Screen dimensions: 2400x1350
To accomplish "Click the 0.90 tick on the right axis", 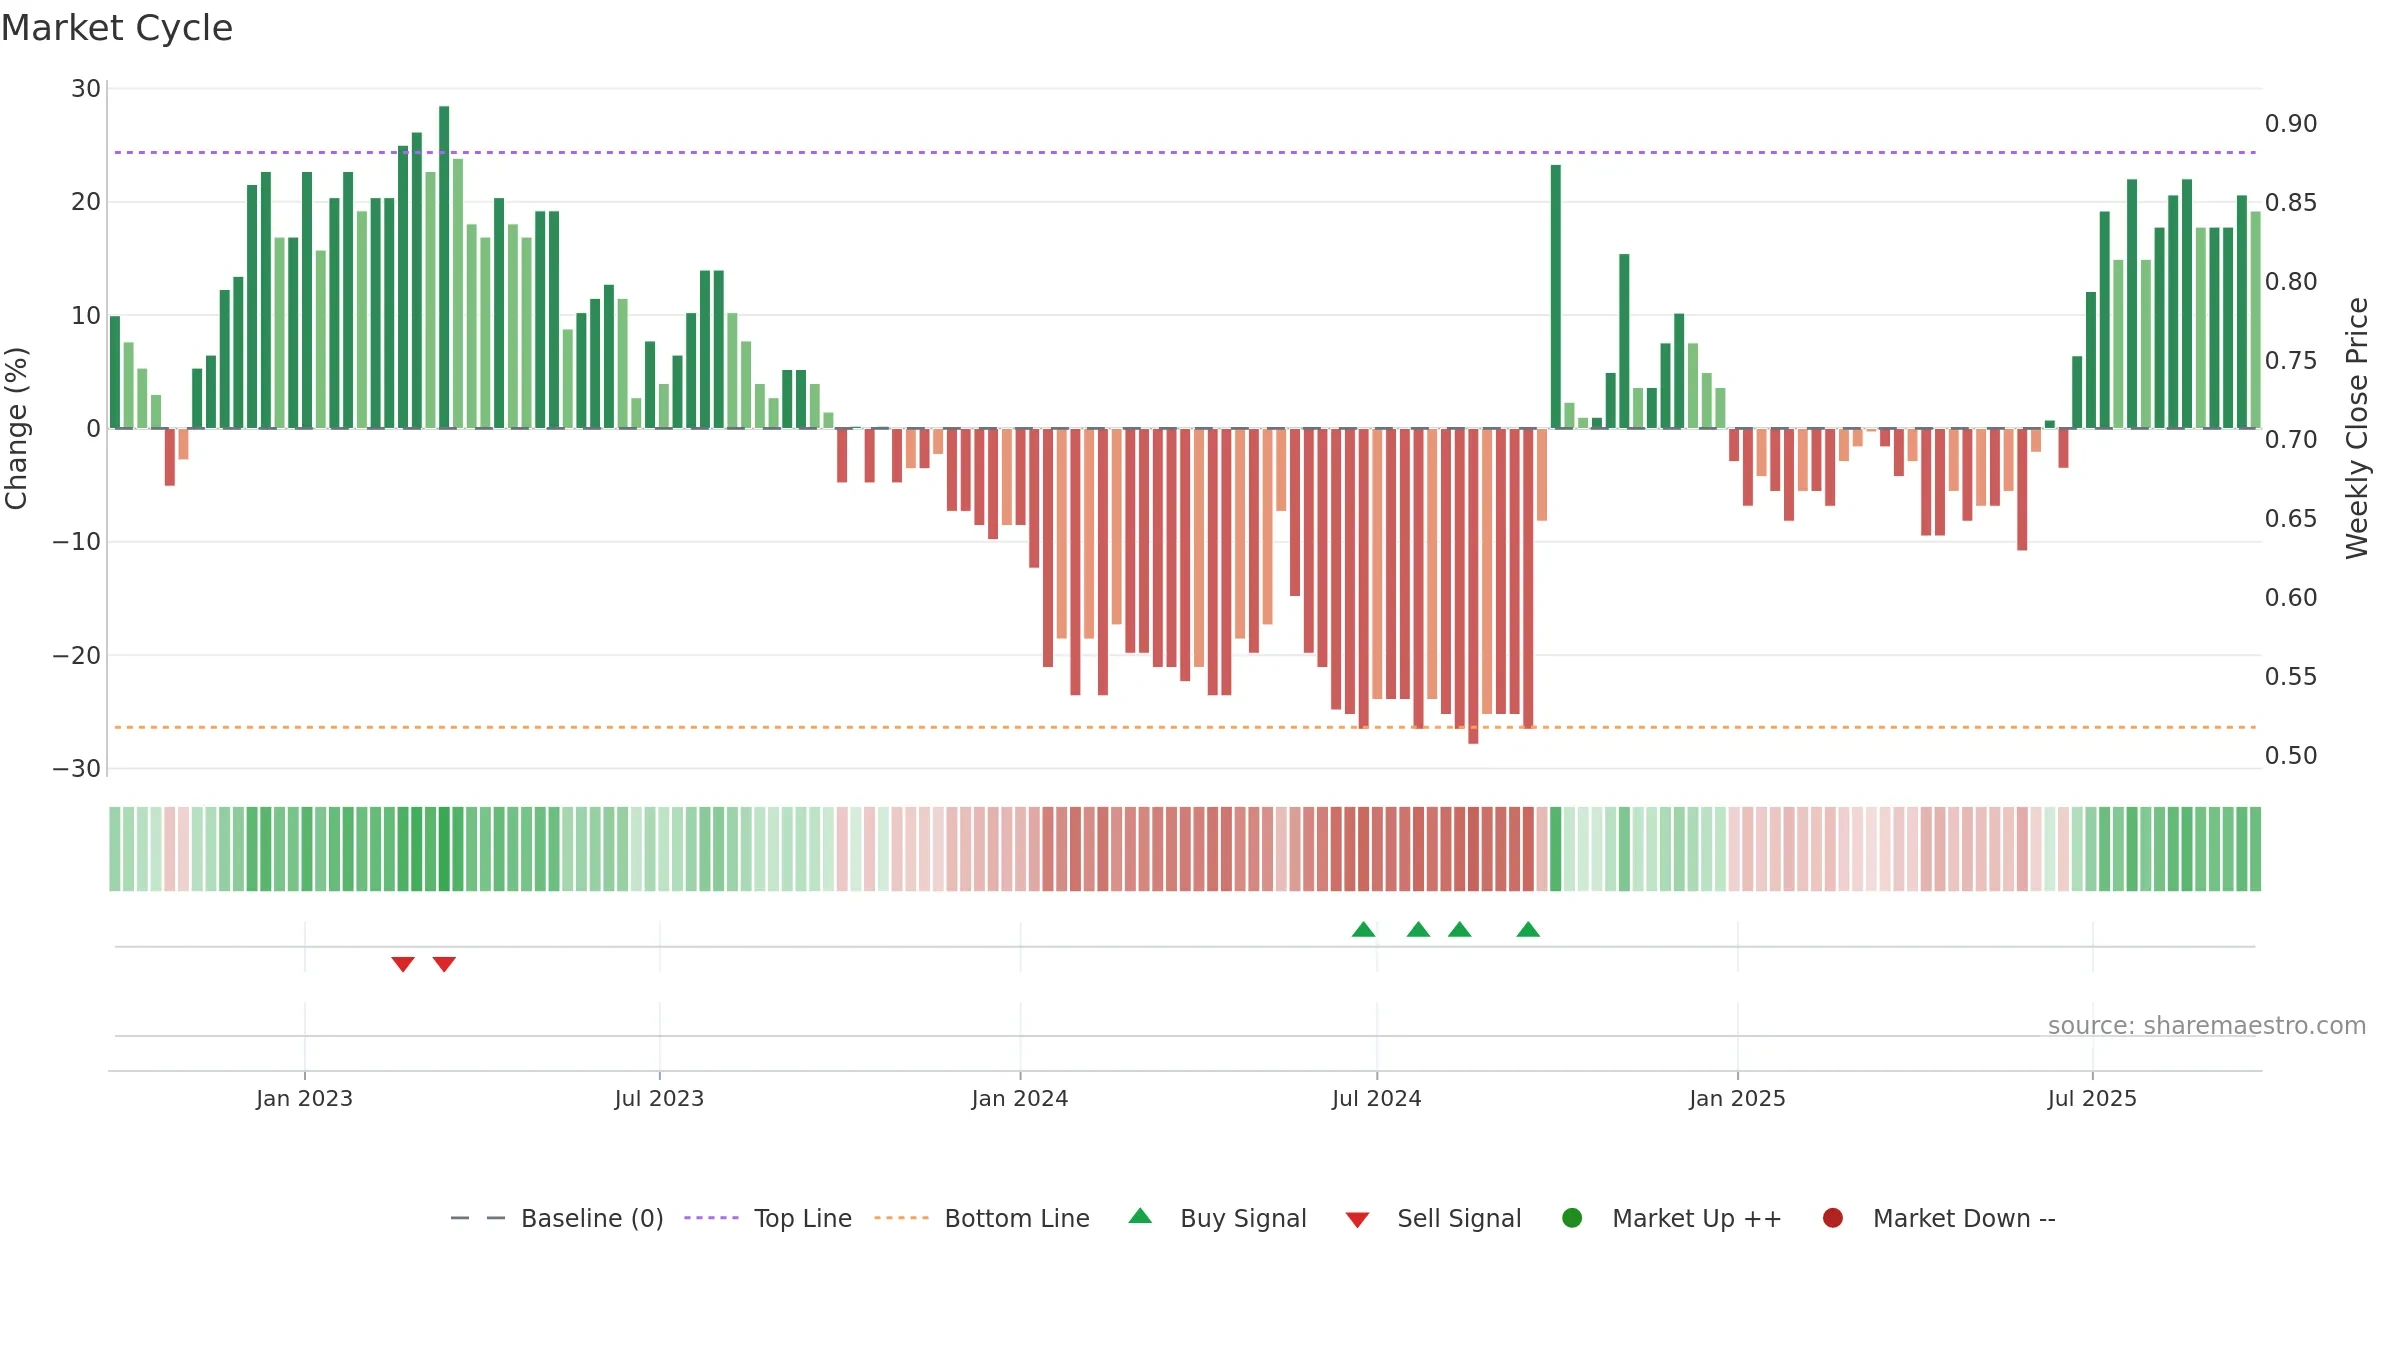I will click(2291, 124).
